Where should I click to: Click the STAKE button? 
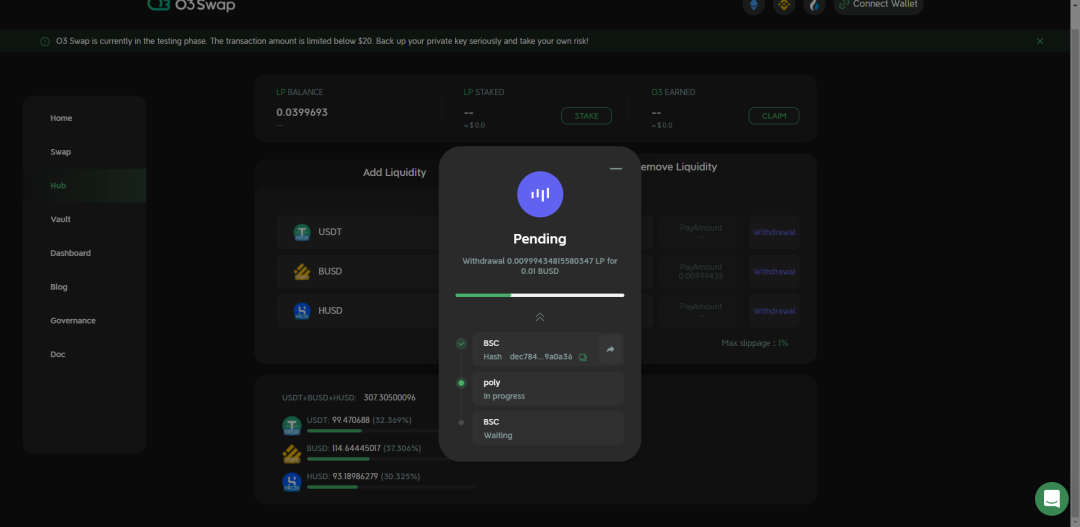(x=586, y=116)
